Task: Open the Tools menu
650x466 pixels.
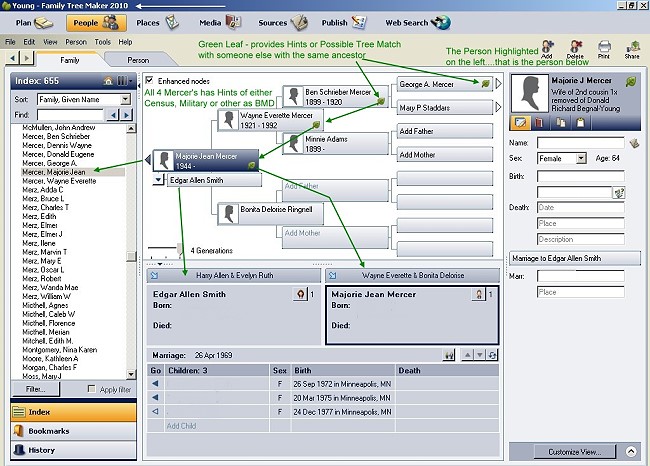Action: (x=102, y=42)
